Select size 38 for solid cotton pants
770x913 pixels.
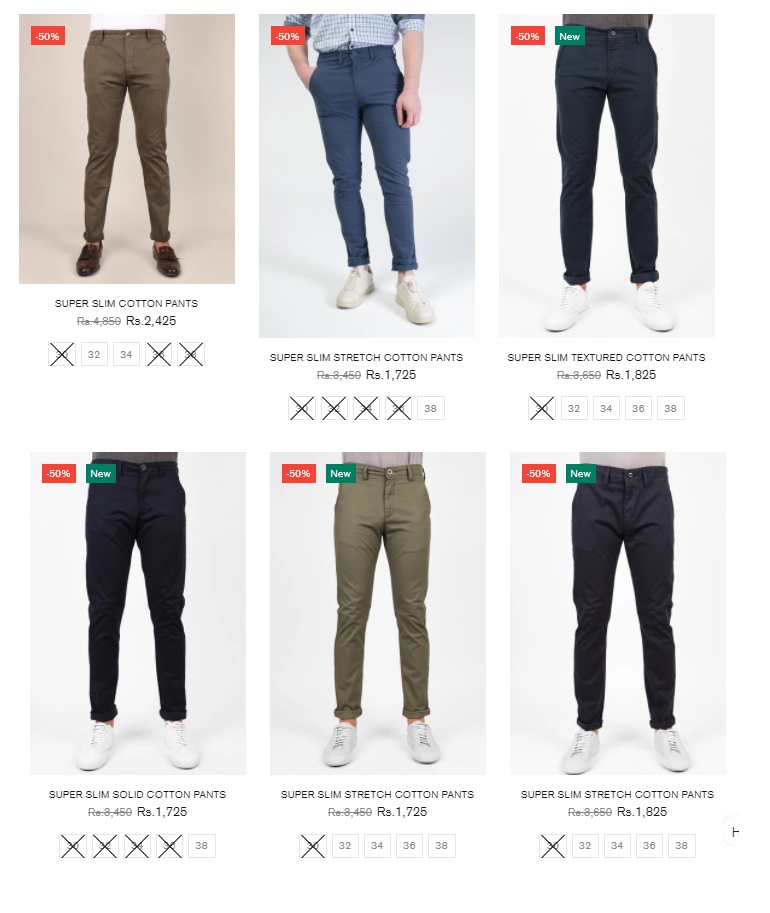tap(202, 845)
